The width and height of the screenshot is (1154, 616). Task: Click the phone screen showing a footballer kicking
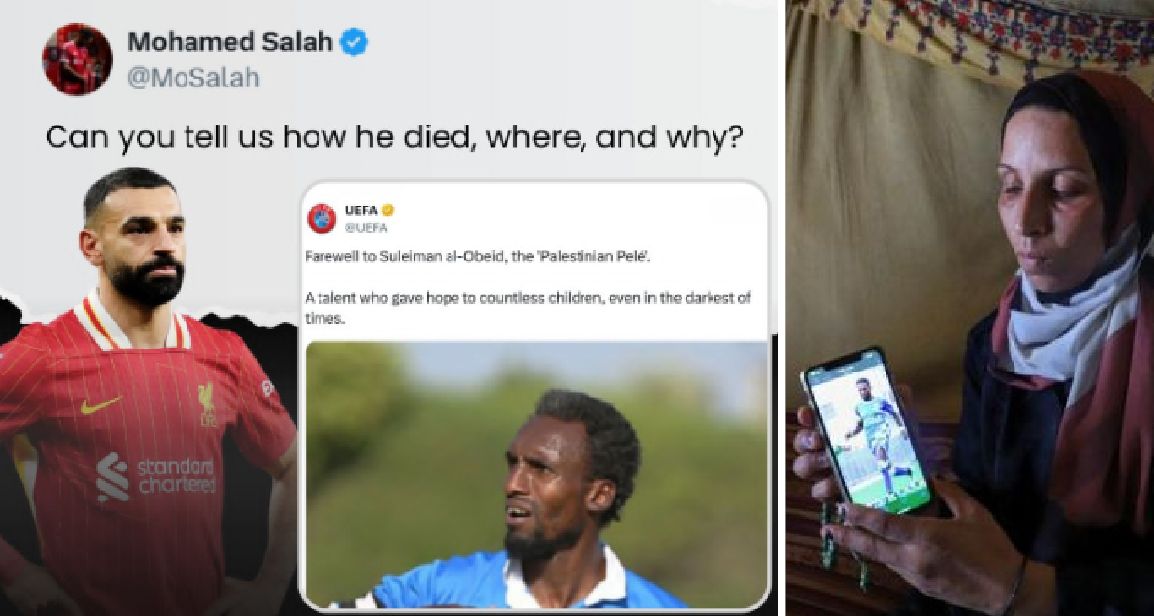pos(866,432)
